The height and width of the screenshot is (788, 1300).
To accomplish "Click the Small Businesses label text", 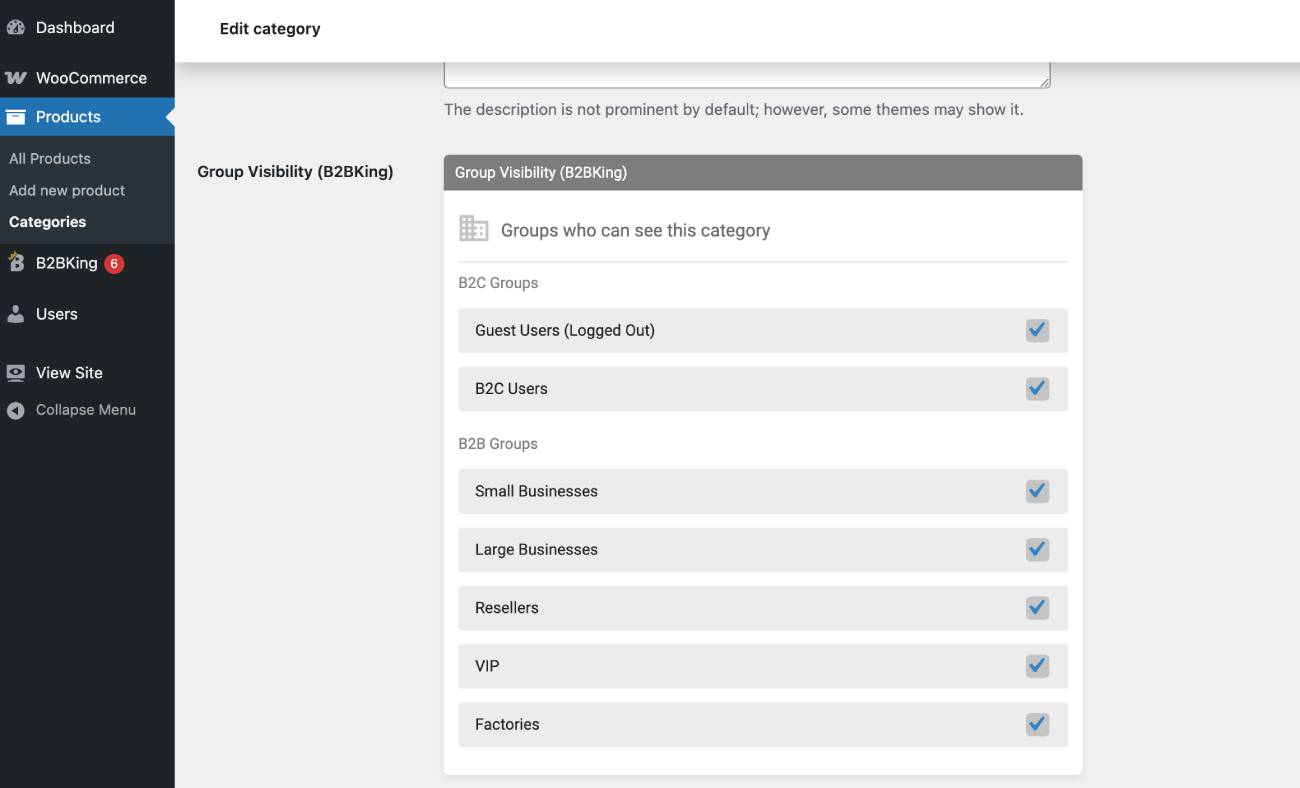I will pyautogui.click(x=536, y=491).
